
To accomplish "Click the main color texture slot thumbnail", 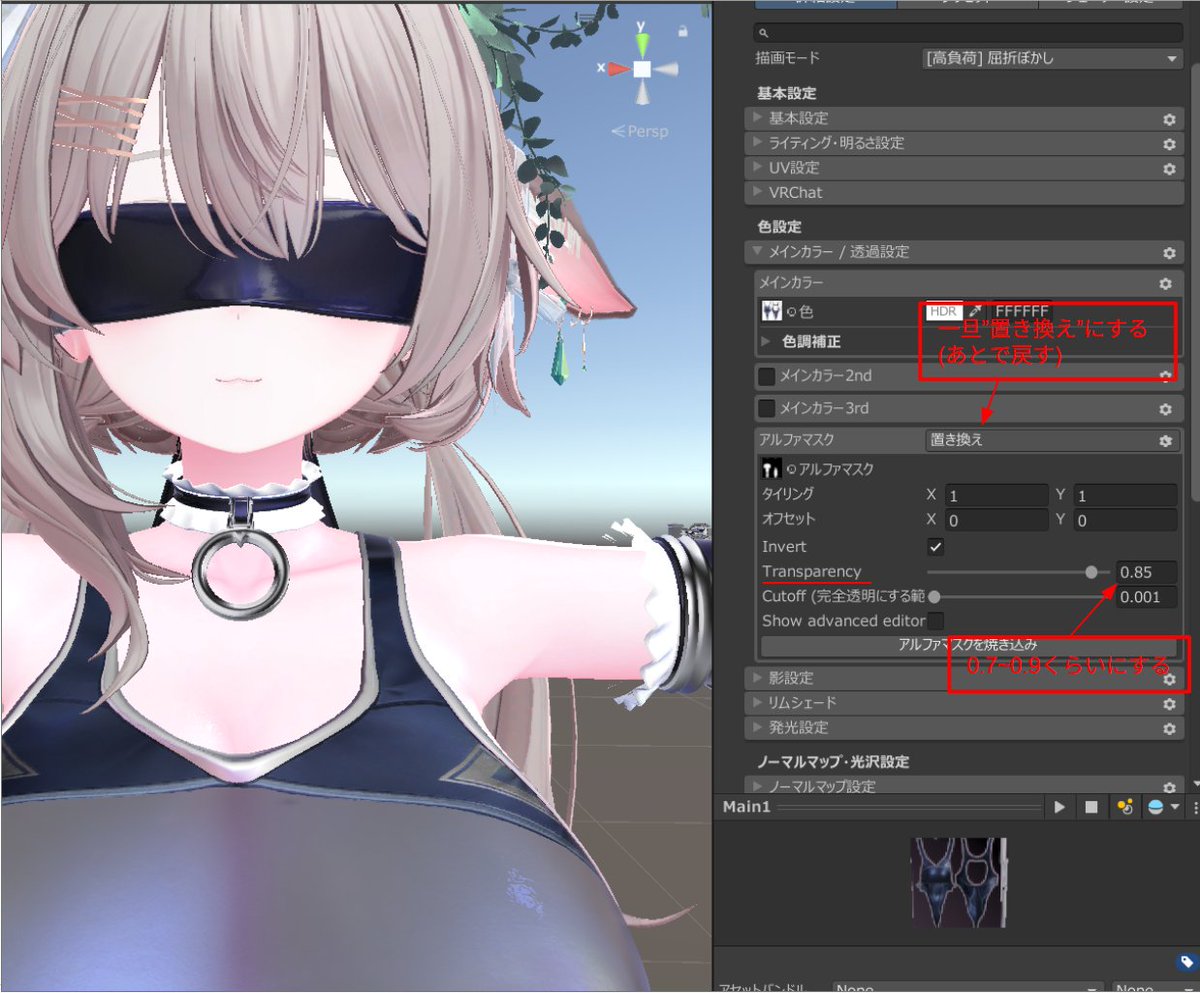I will 771,312.
